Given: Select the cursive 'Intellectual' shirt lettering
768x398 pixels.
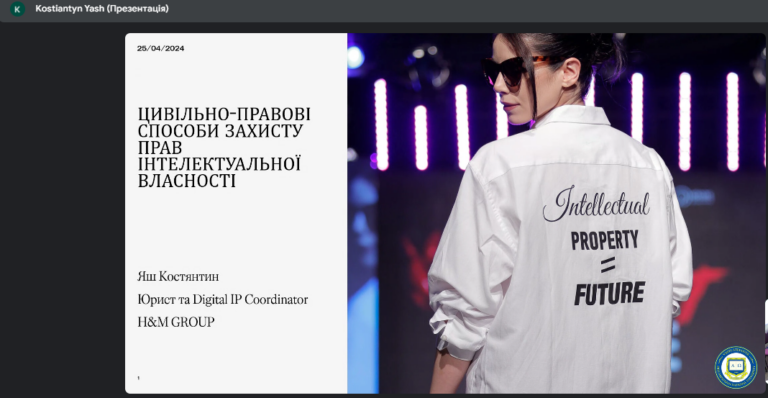Looking at the screenshot, I should click(x=596, y=203).
